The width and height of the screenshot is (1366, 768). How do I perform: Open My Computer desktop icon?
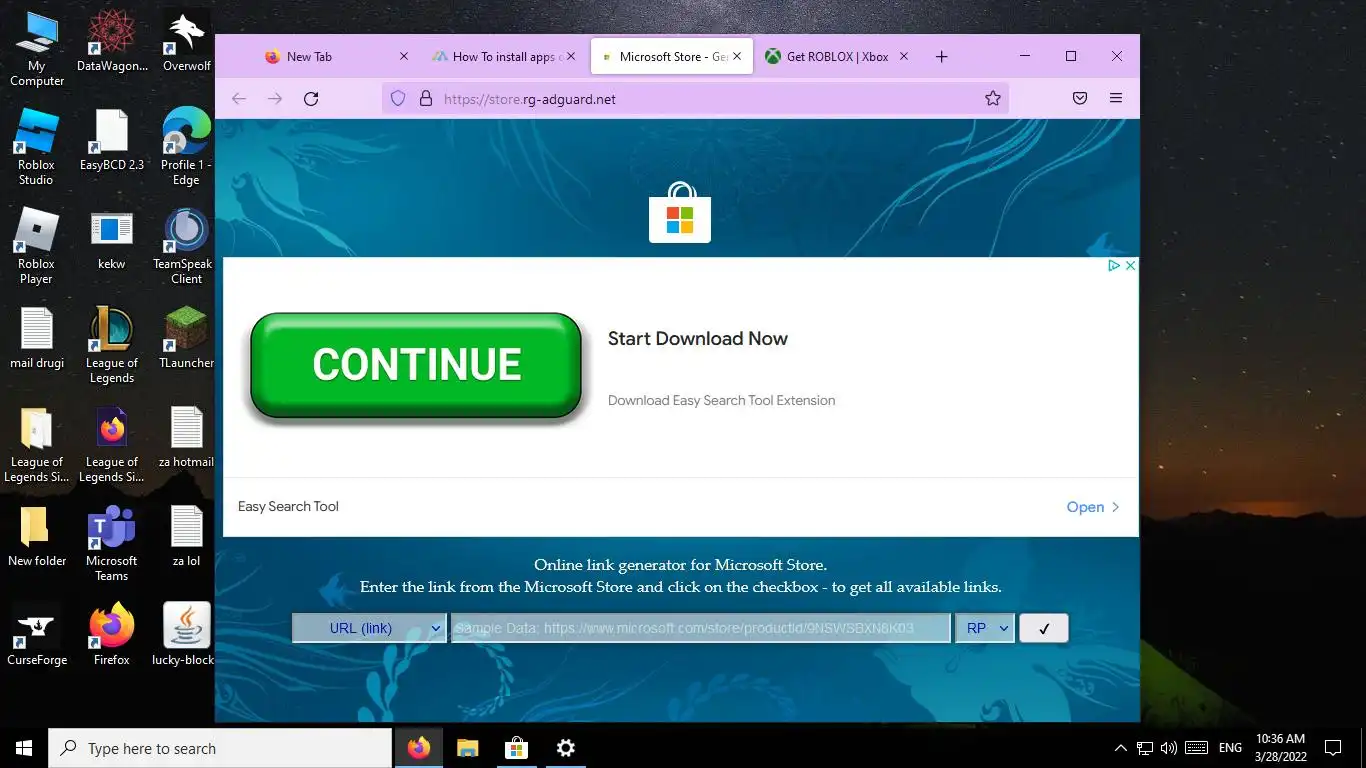37,48
